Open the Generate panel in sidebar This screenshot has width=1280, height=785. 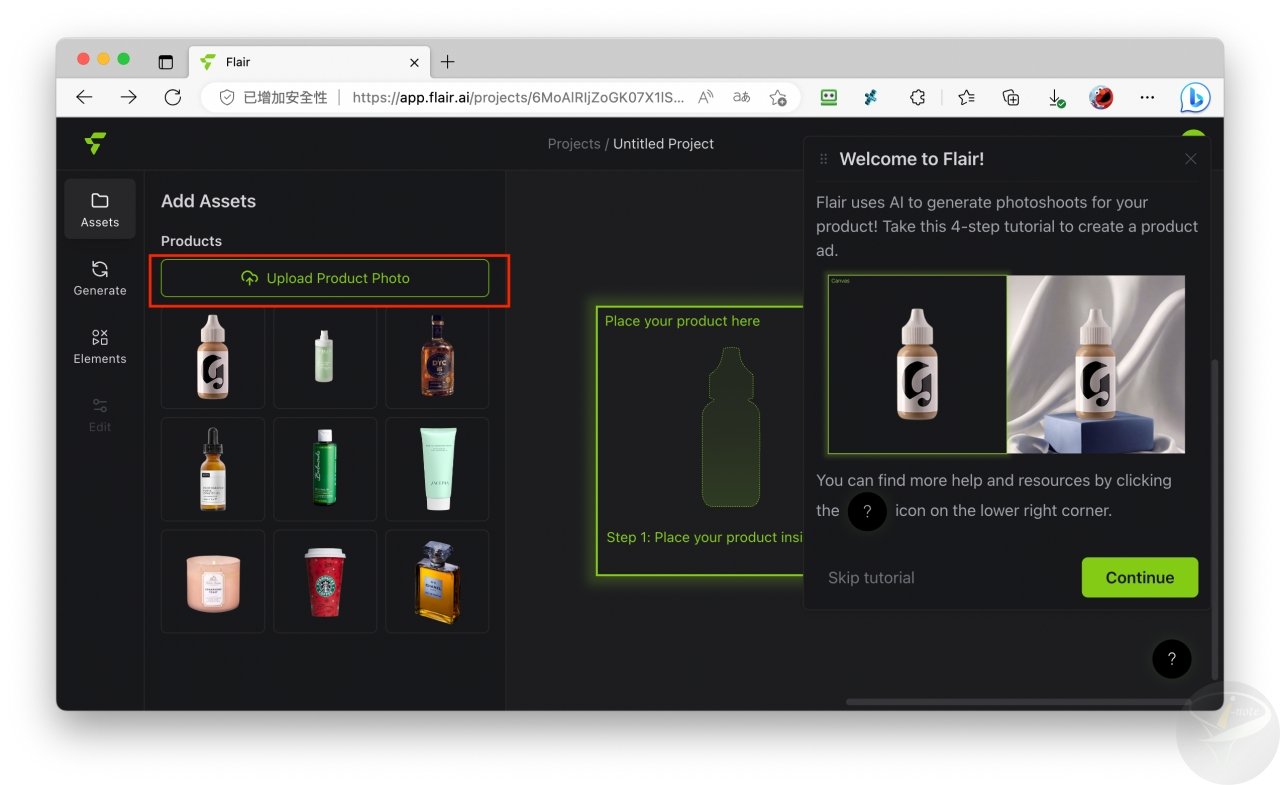click(100, 277)
